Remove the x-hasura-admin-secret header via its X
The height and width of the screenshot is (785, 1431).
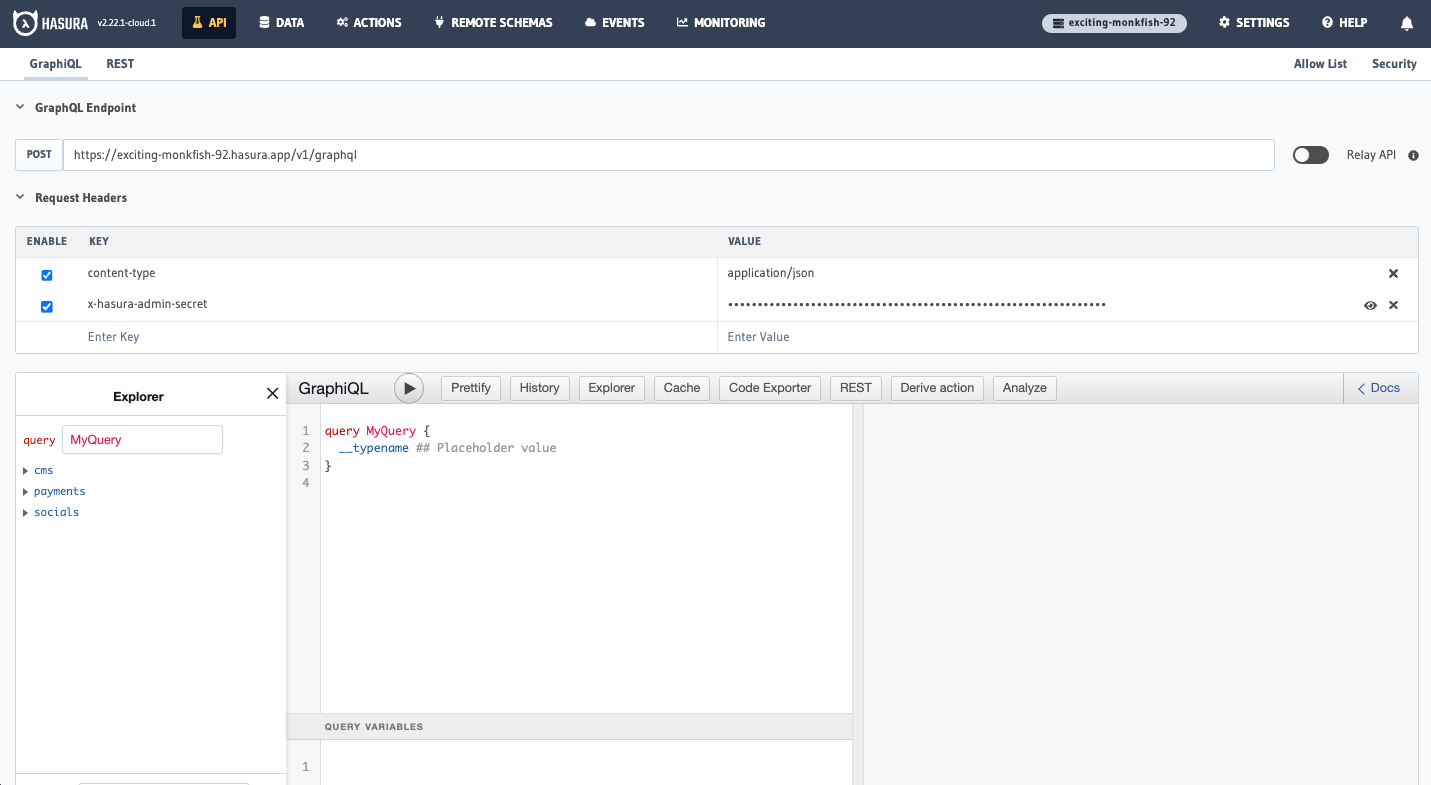[1393, 305]
